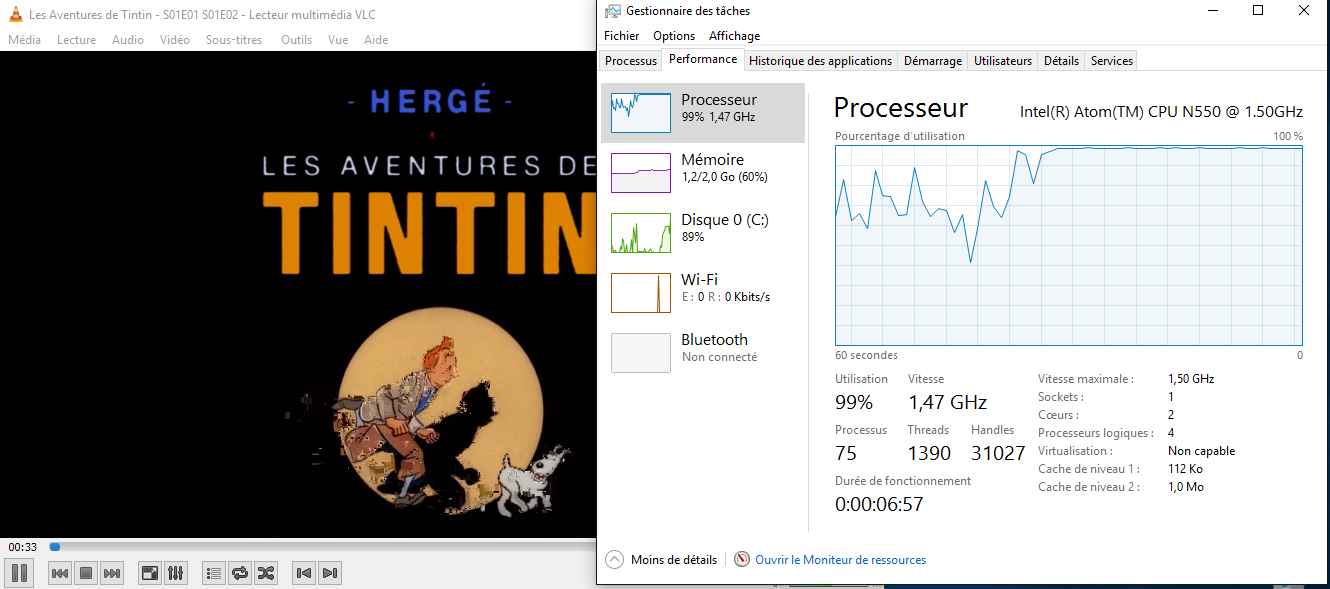Open Ouvrir le Moniteur de ressources link
This screenshot has height=589, width=1330.
coord(840,560)
